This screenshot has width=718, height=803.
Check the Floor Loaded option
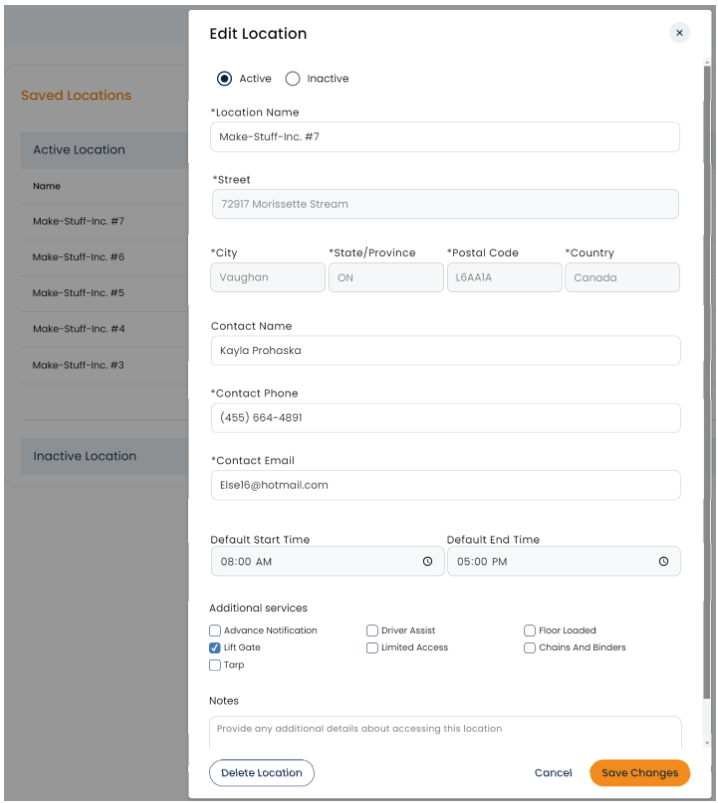[530, 631]
